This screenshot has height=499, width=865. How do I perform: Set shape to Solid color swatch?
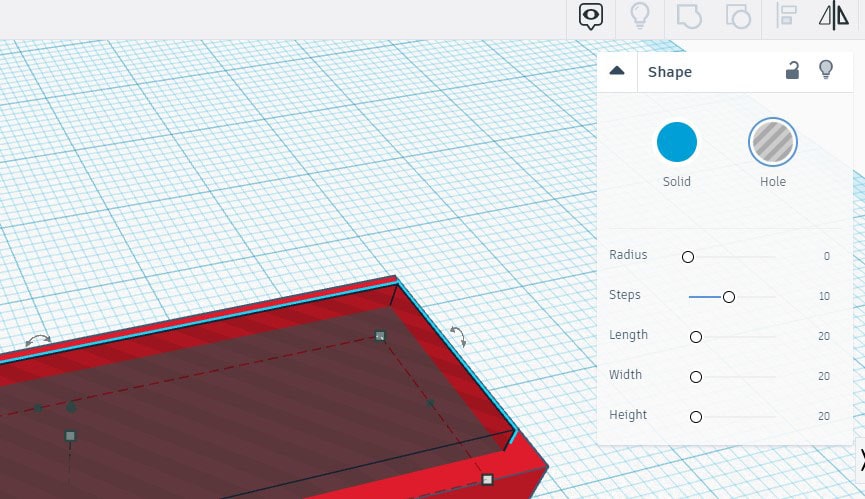pos(676,142)
